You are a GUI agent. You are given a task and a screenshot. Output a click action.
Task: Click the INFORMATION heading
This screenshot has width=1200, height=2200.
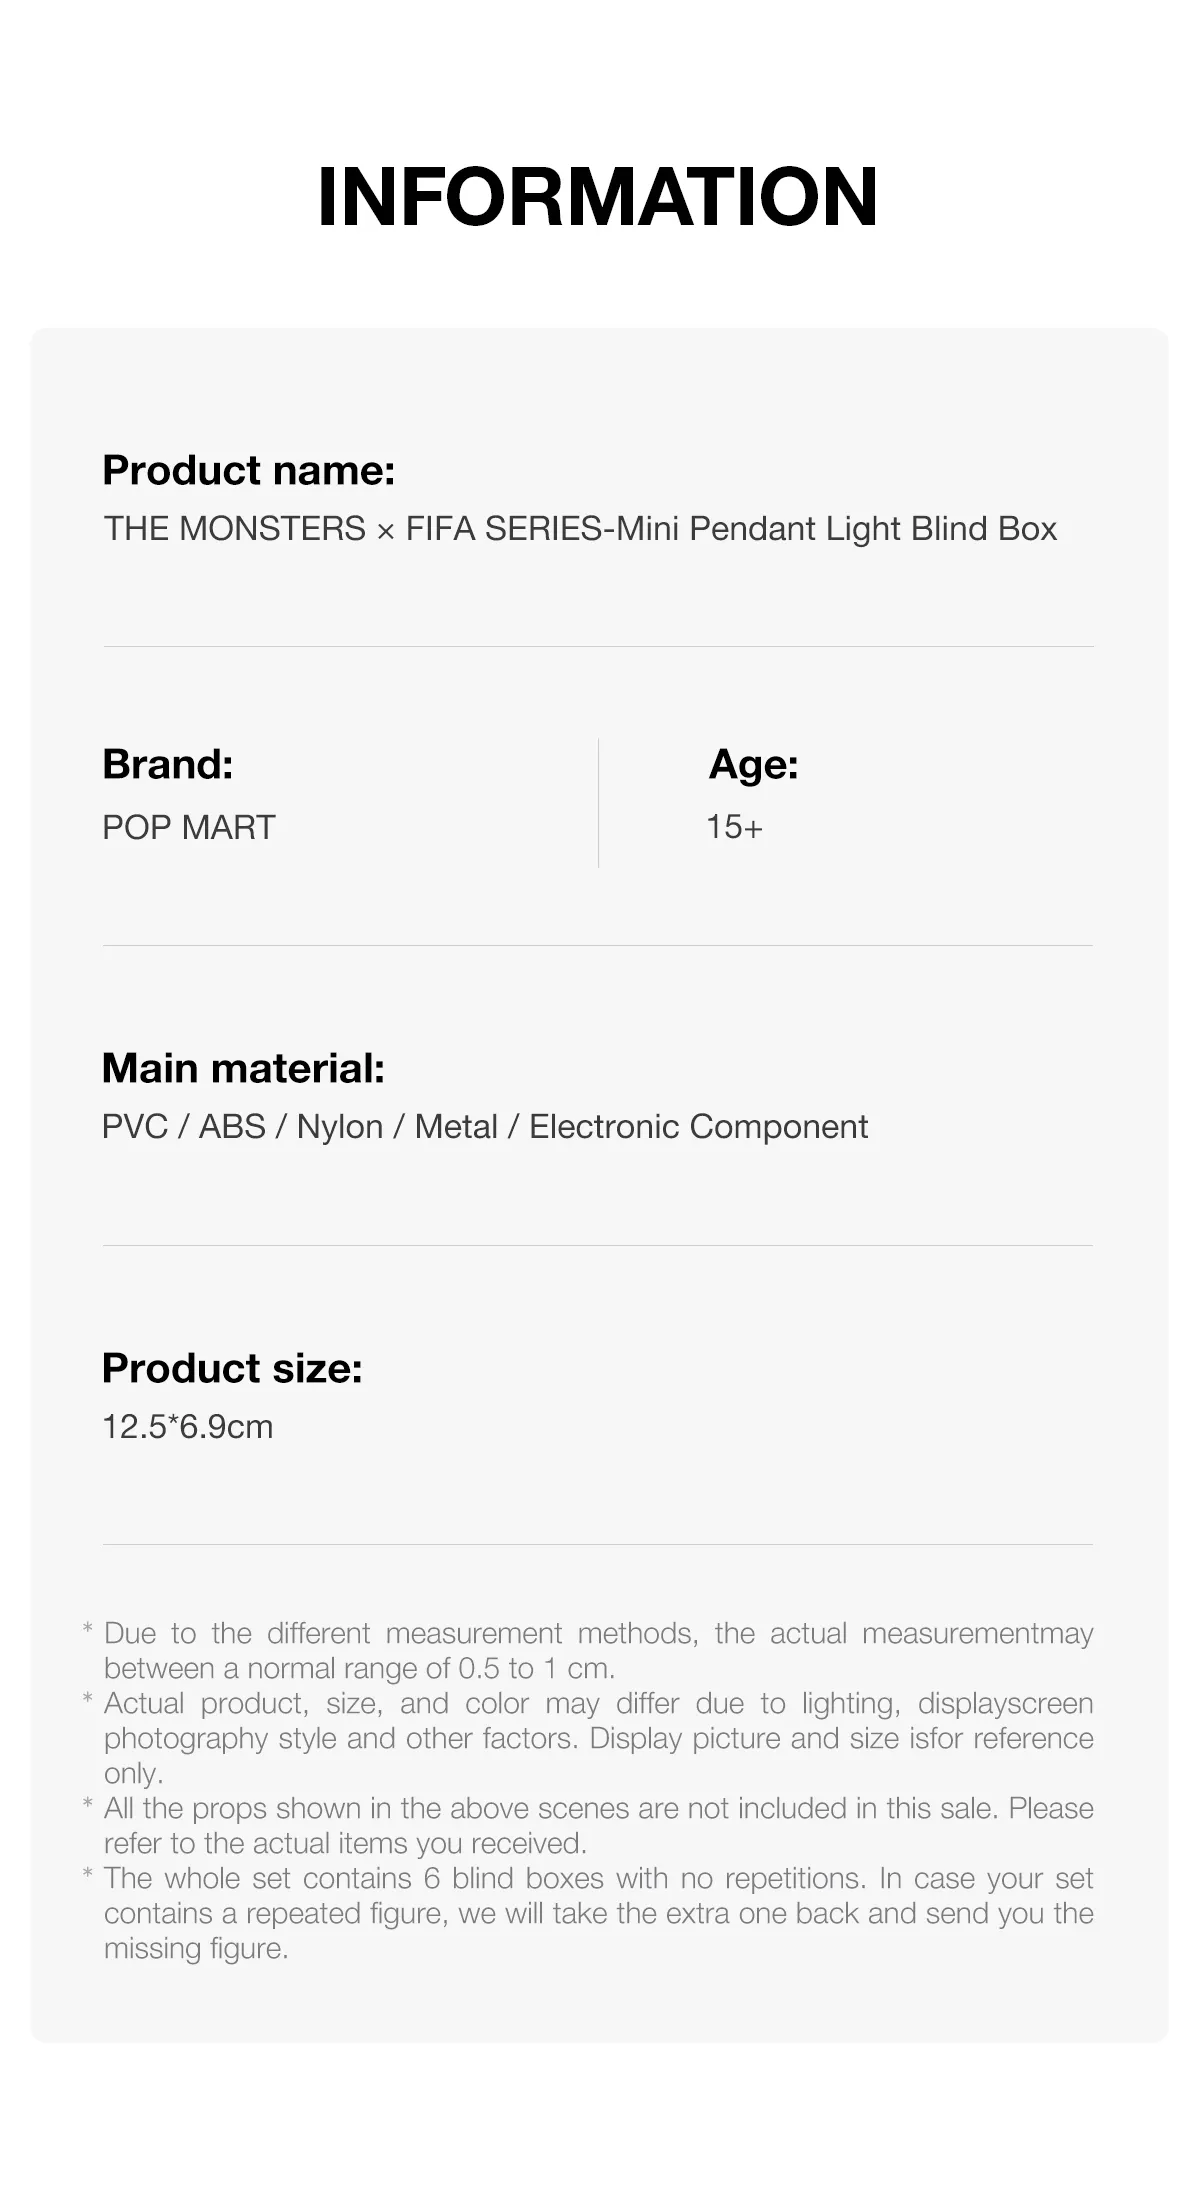tap(598, 197)
